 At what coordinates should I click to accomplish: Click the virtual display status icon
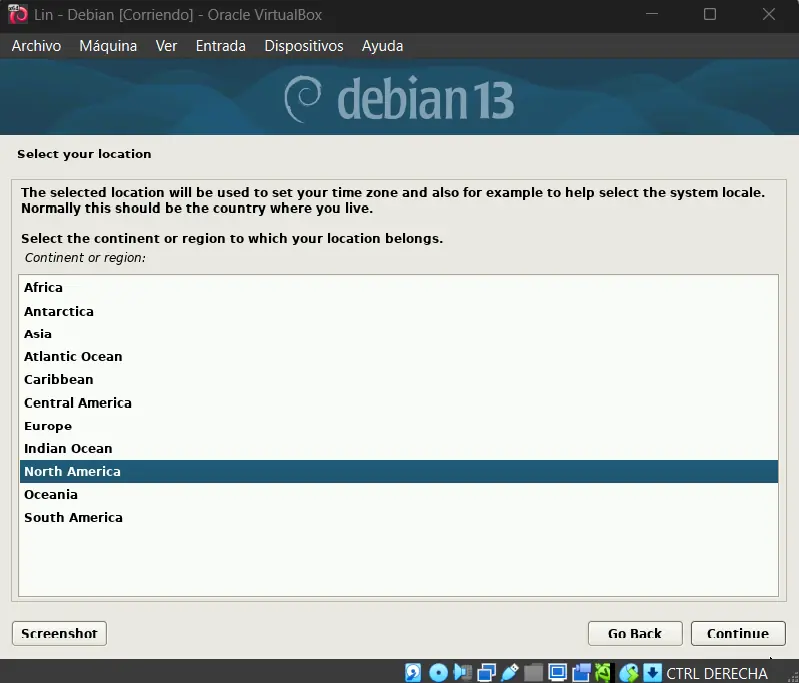click(x=557, y=672)
